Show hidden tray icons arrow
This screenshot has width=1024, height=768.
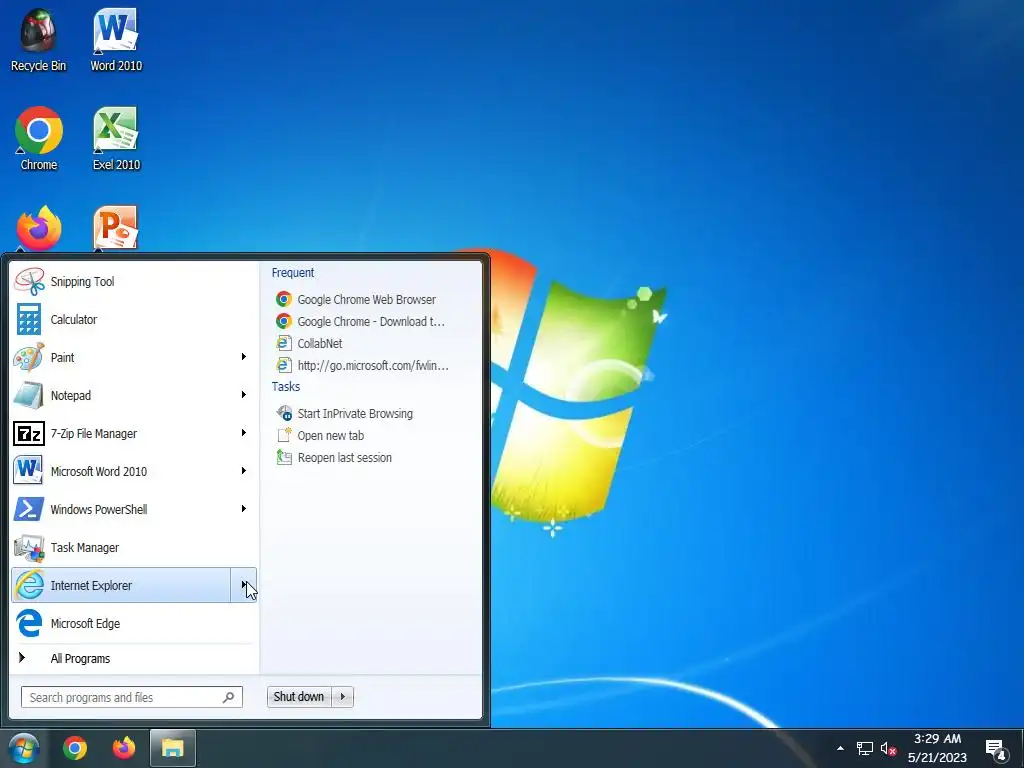[x=840, y=748]
